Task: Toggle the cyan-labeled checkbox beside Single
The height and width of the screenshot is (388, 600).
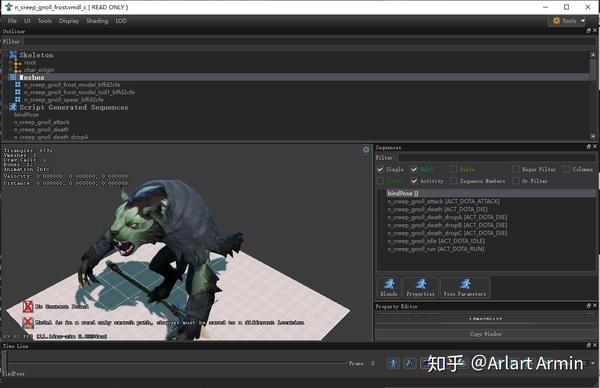Action: point(414,169)
